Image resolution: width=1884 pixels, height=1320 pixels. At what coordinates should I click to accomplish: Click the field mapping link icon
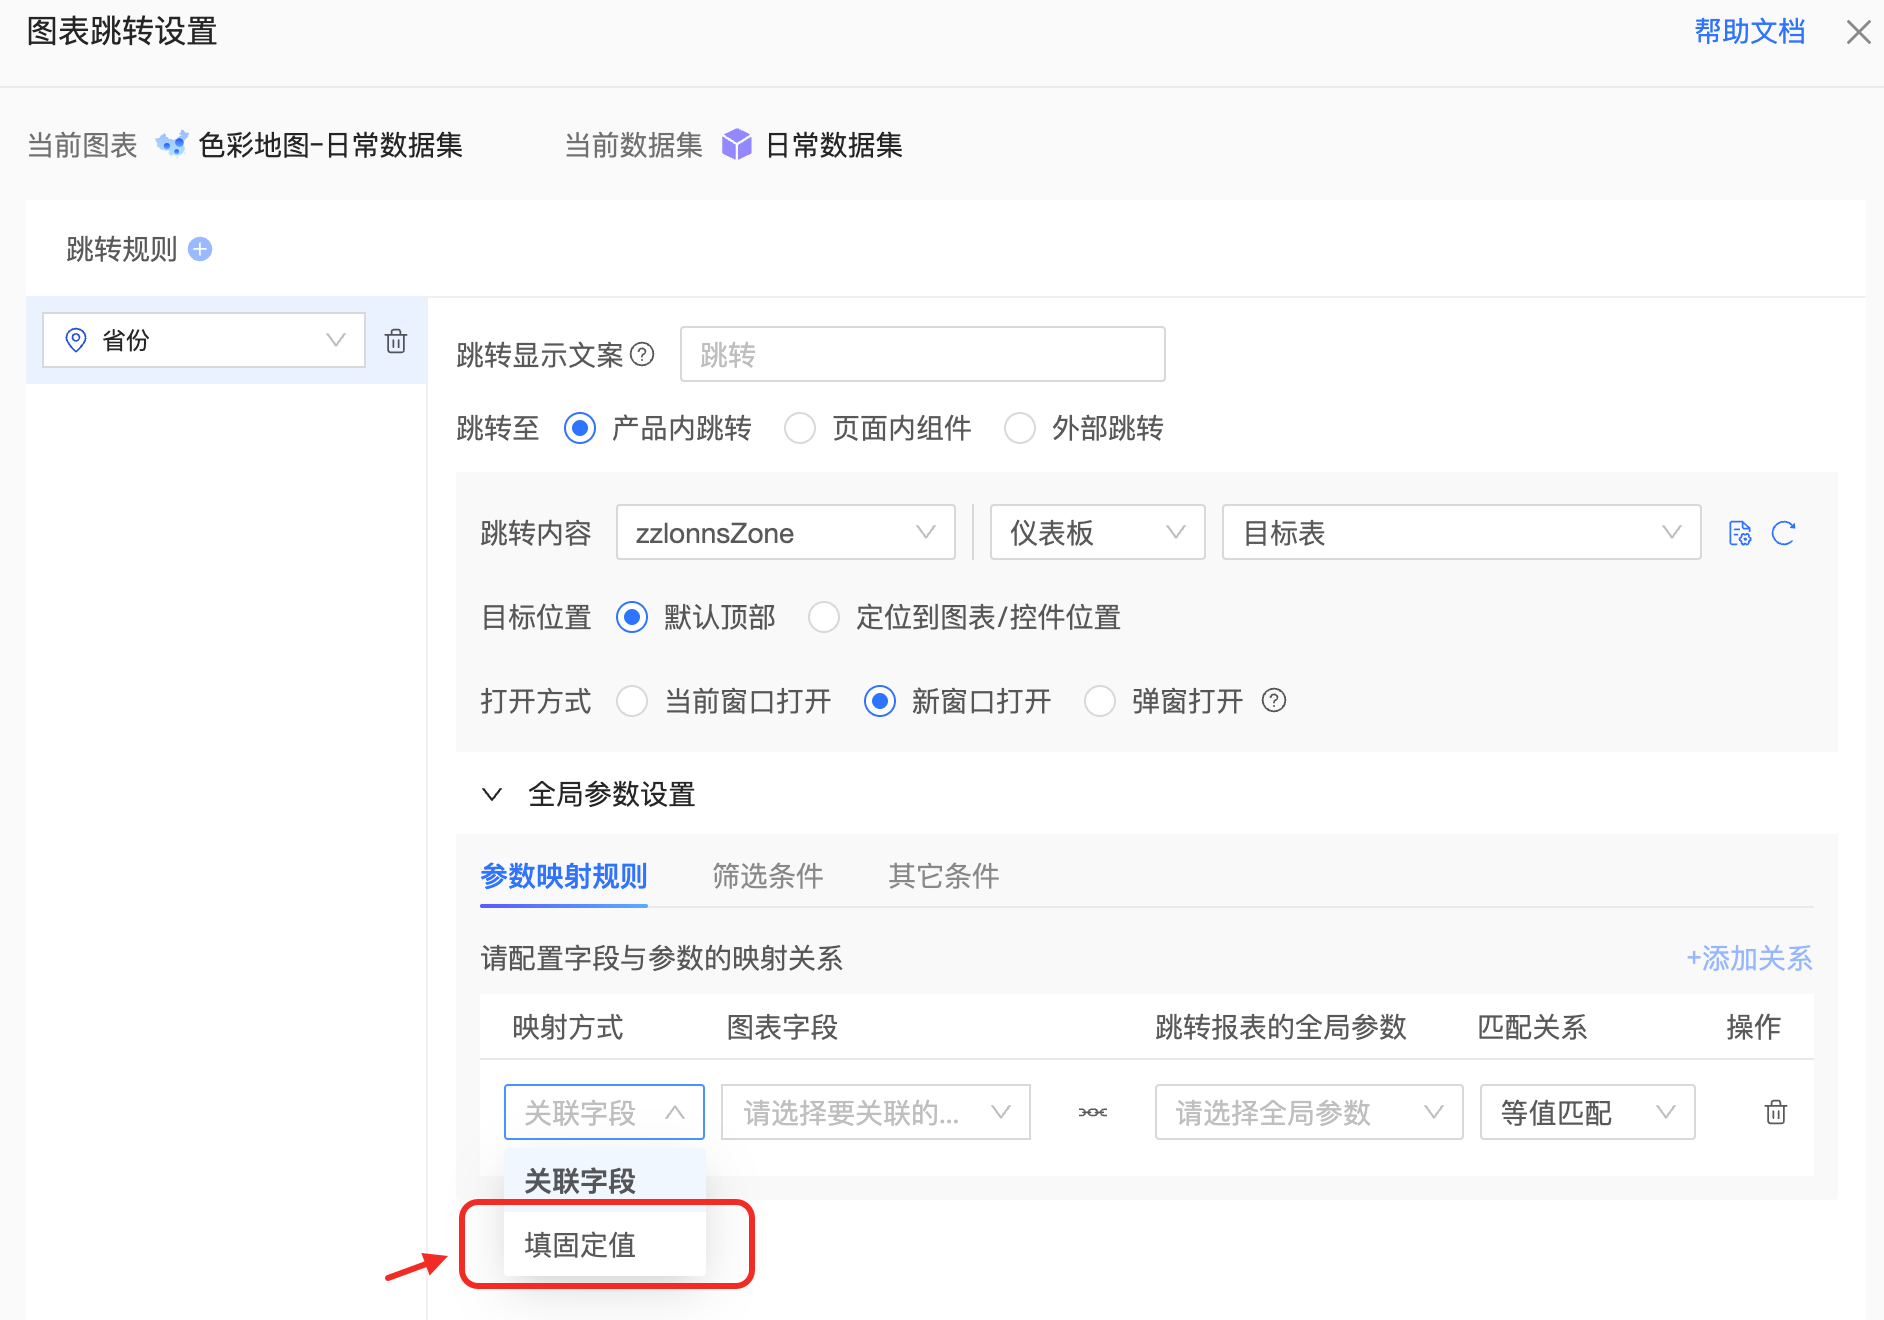tap(1093, 1112)
